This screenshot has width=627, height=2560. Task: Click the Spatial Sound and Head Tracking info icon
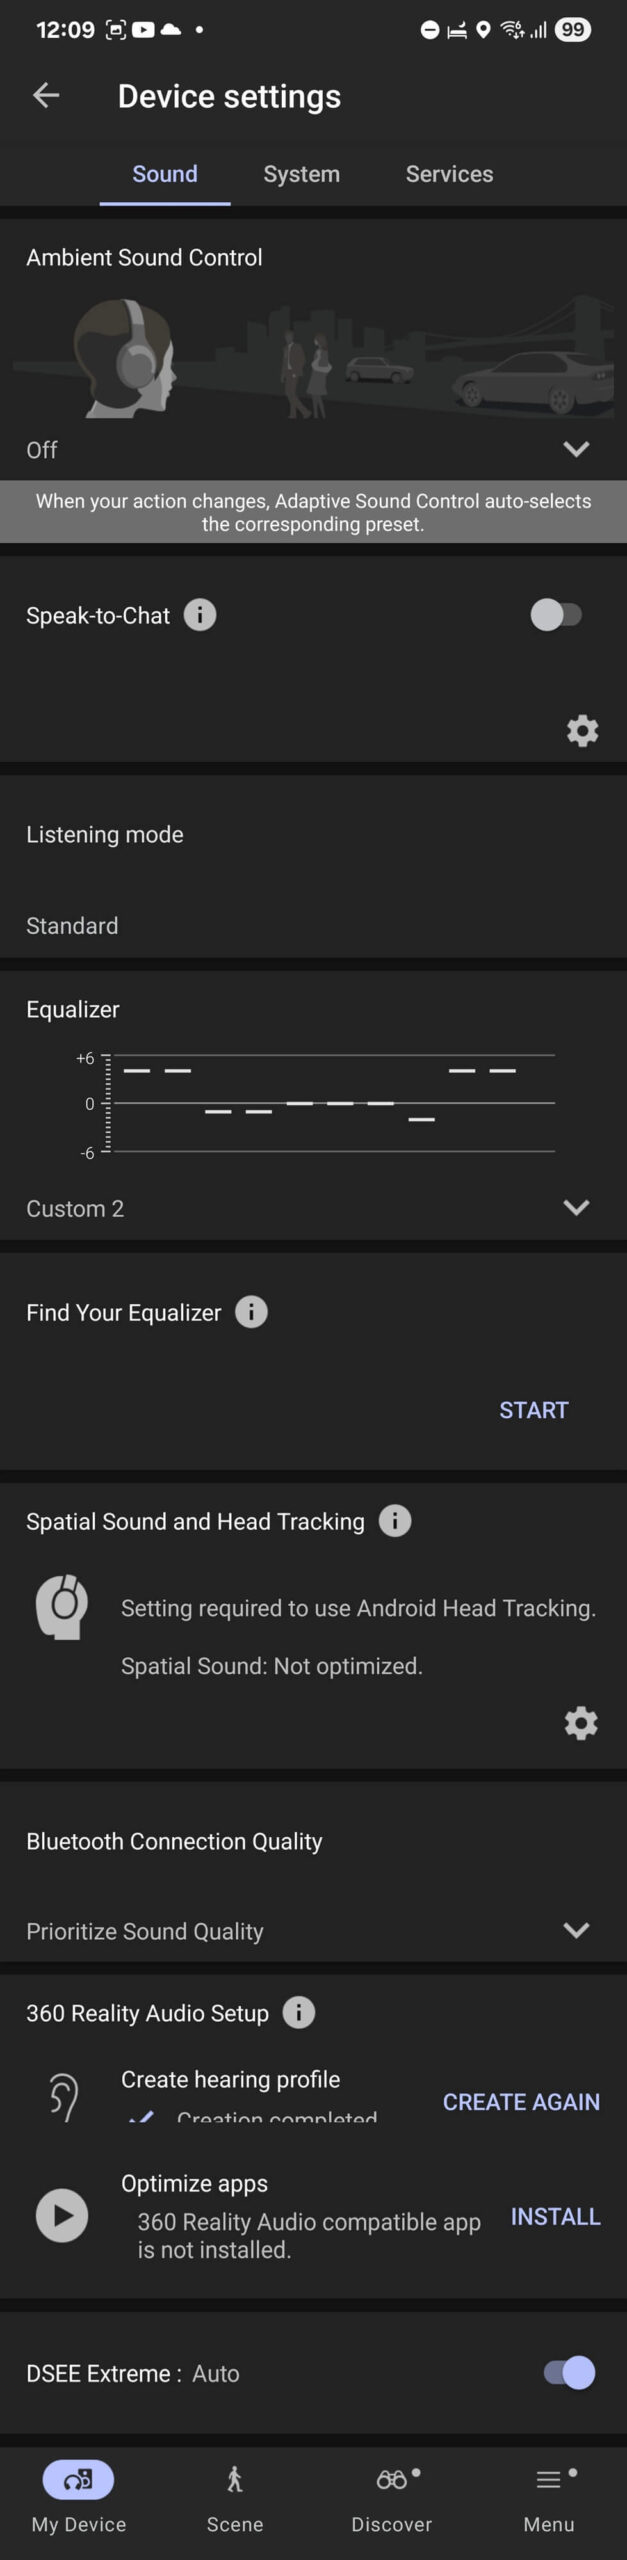tap(396, 1521)
